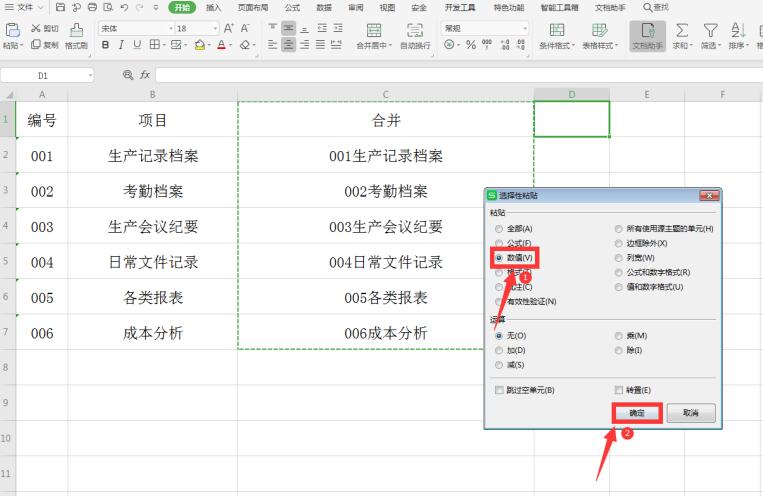The height and width of the screenshot is (496, 763).
Task: Select the 乘(M) multiply operation radio
Action: (x=618, y=336)
